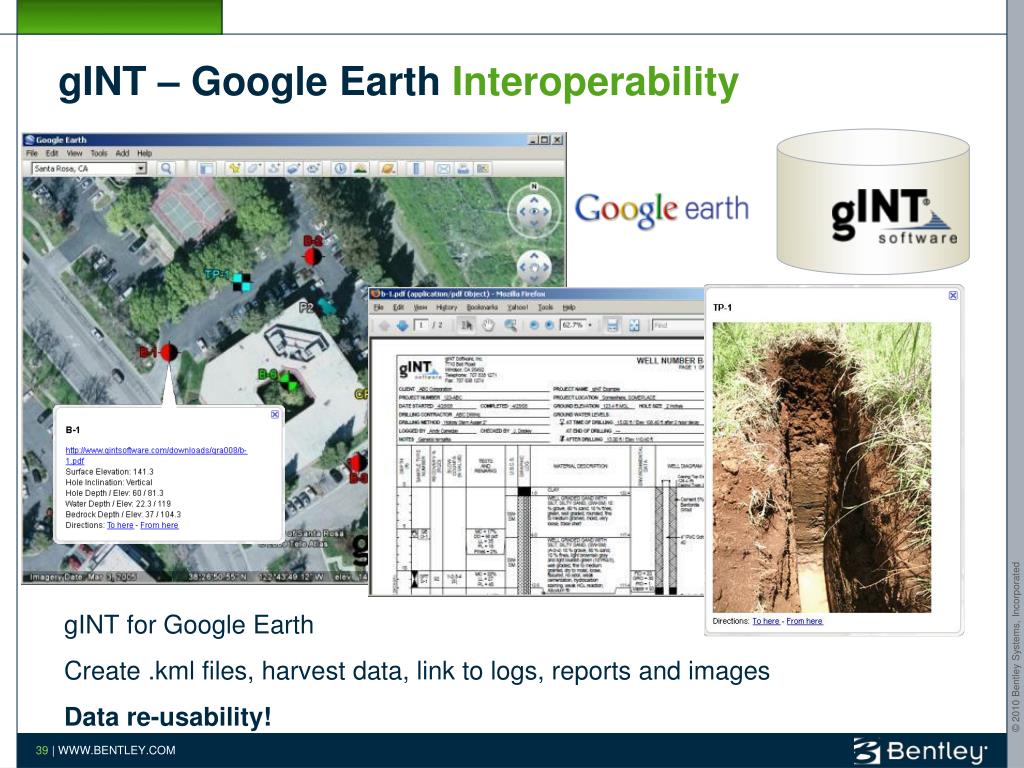Screen dimensions: 1024x768
Task: Click the B-2 borehole marker on the map
Action: click(x=313, y=255)
